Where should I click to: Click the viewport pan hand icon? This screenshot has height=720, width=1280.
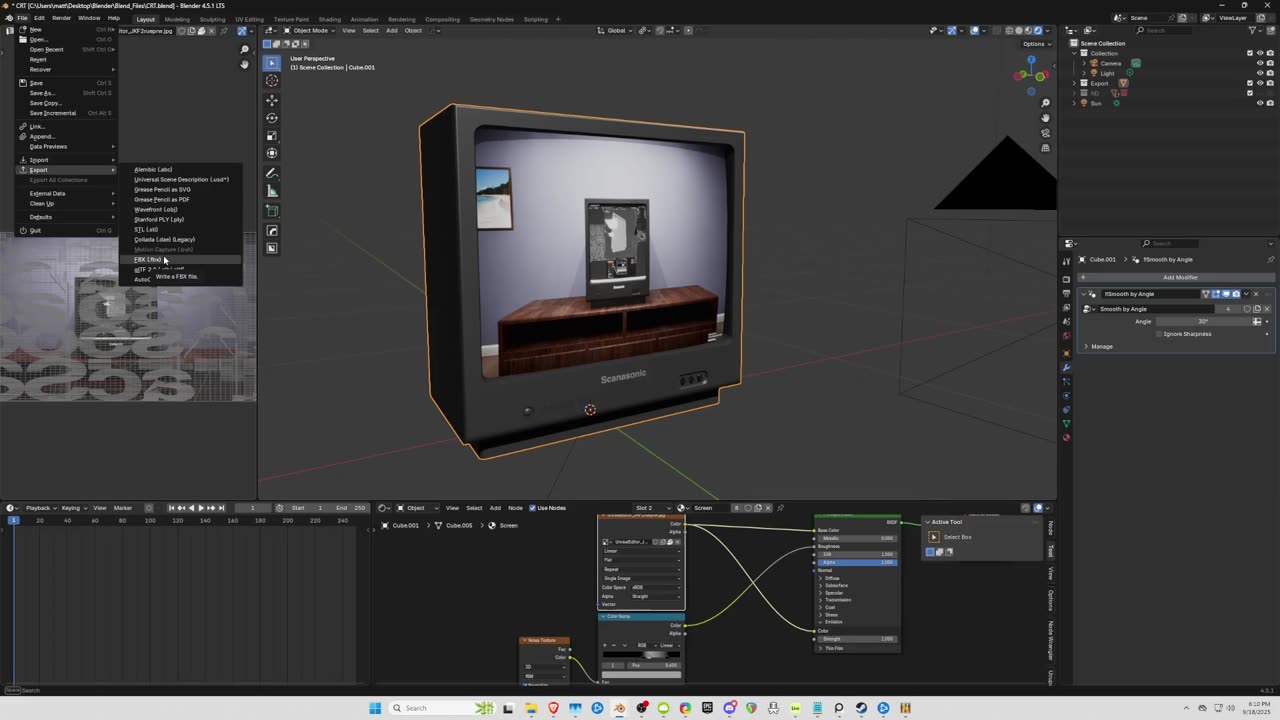click(1045, 118)
